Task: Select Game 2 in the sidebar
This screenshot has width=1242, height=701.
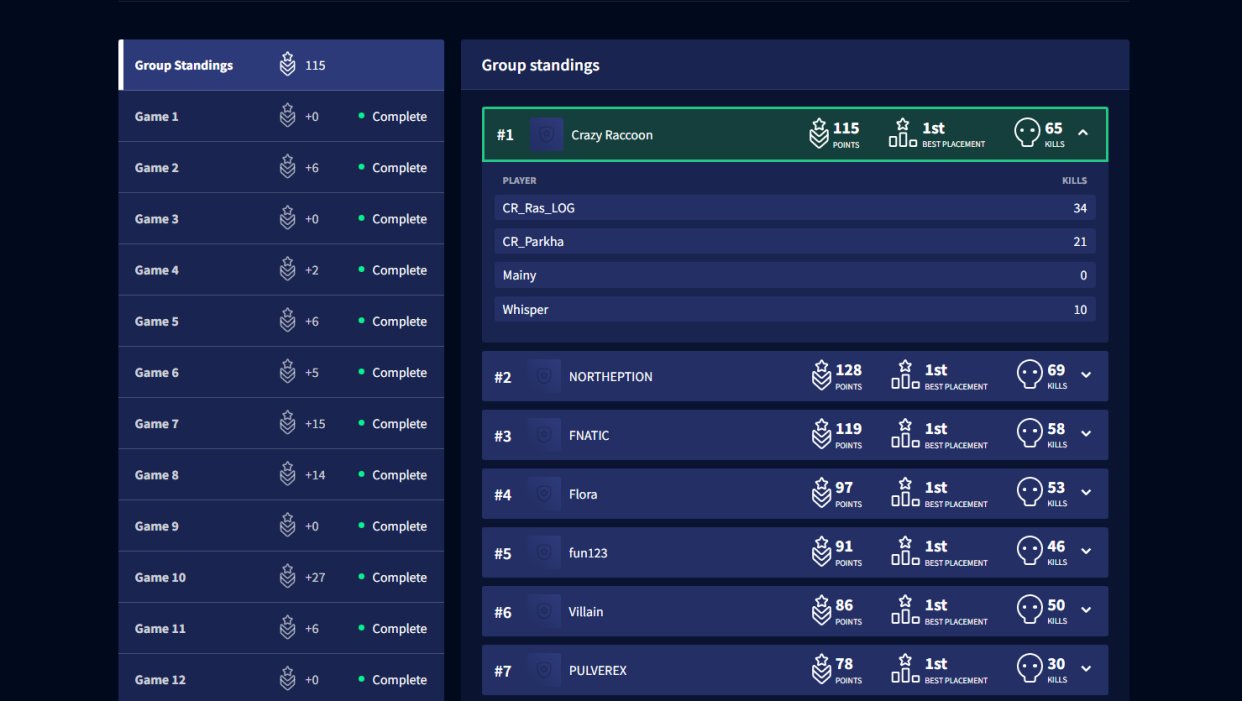Action: [281, 168]
